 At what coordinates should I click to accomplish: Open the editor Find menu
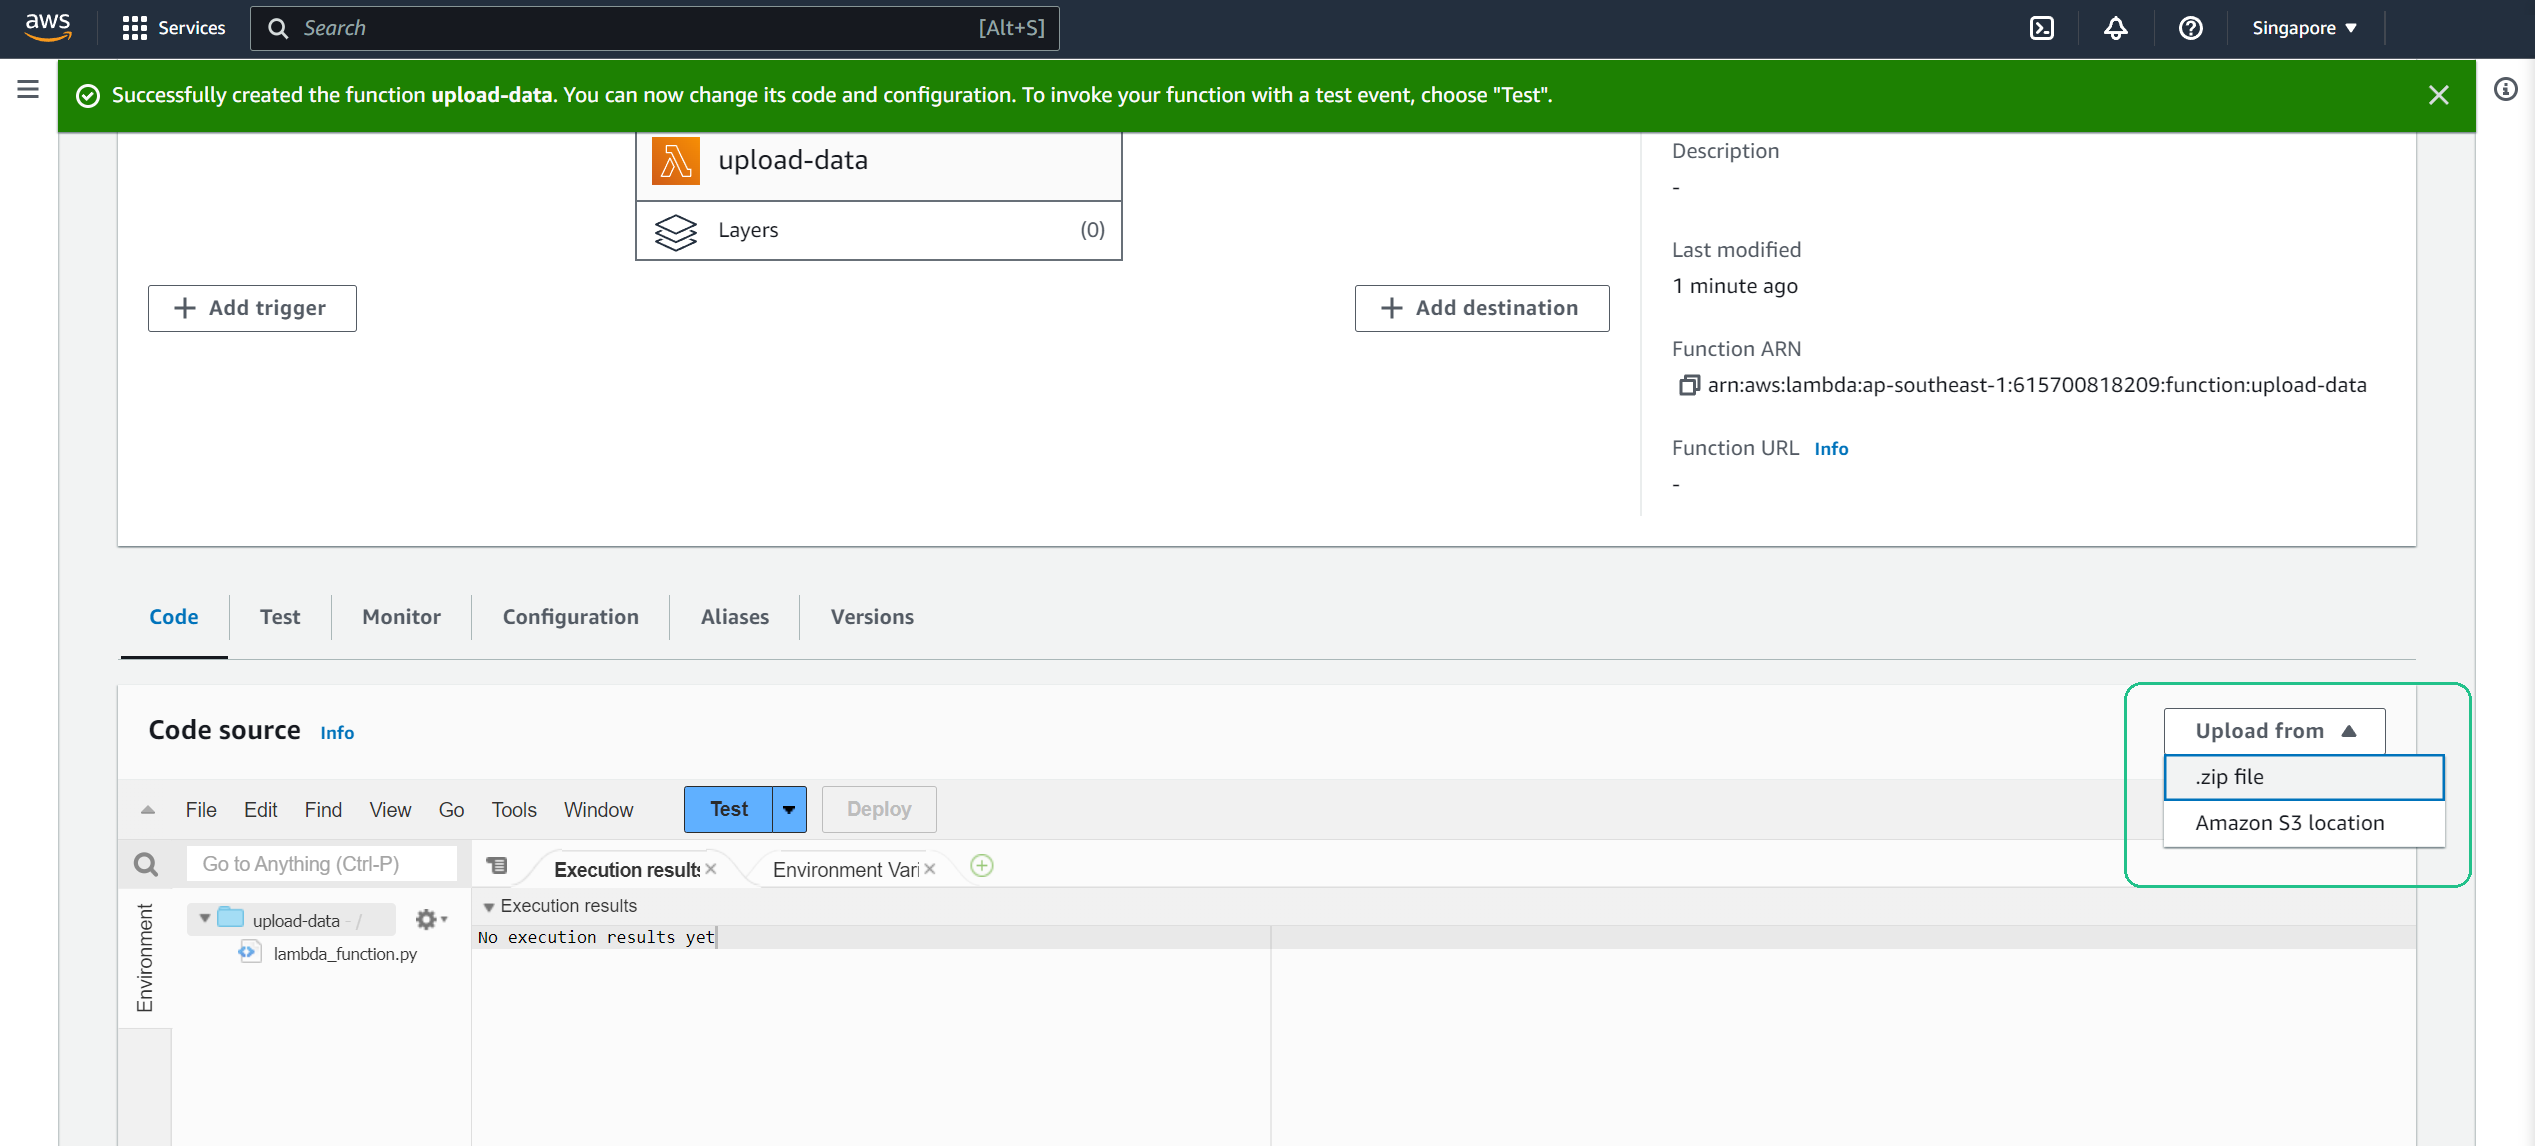[323, 810]
